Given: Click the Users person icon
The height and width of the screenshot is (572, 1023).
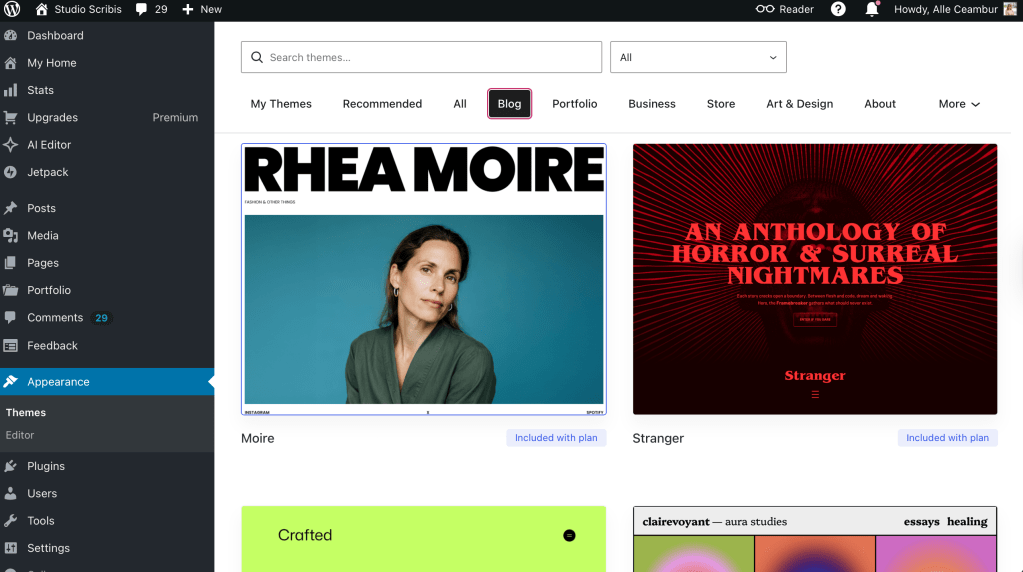Looking at the screenshot, I should coord(10,493).
